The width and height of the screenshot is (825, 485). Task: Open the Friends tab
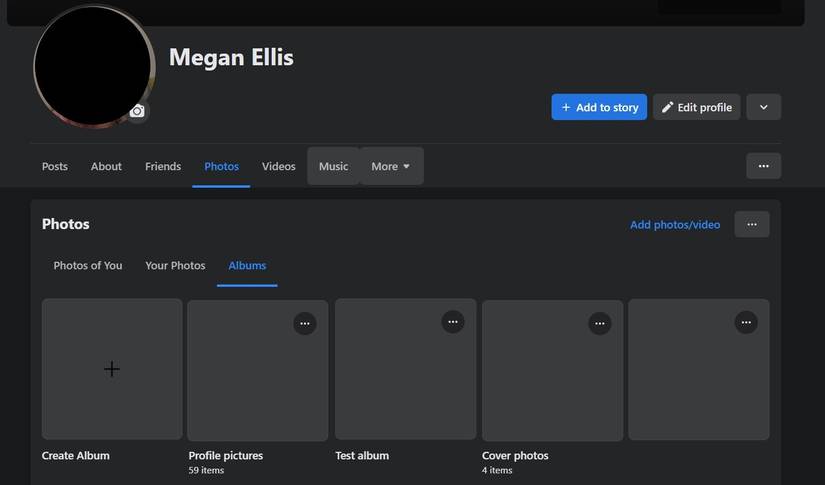coord(163,166)
